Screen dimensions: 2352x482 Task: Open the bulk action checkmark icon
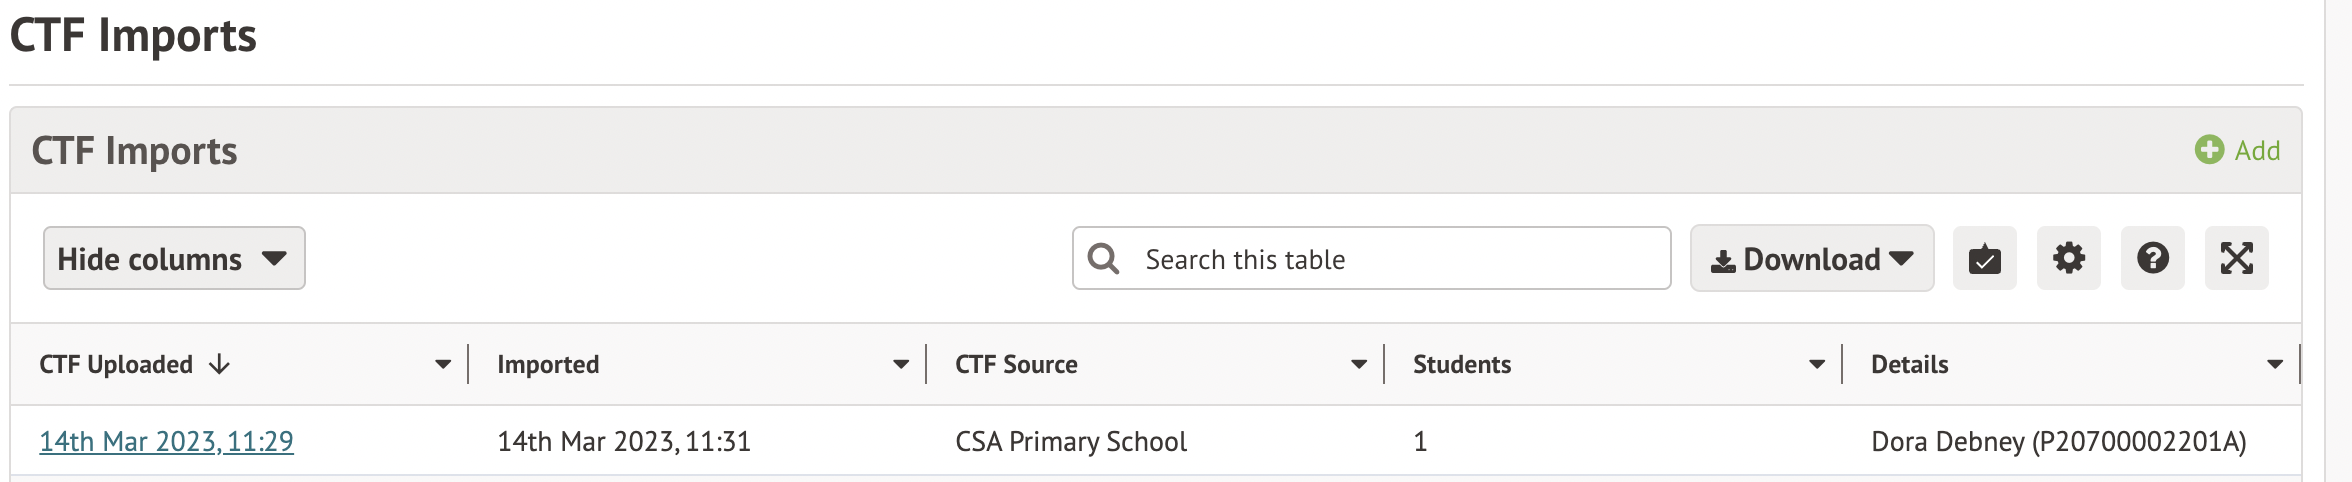click(1984, 259)
